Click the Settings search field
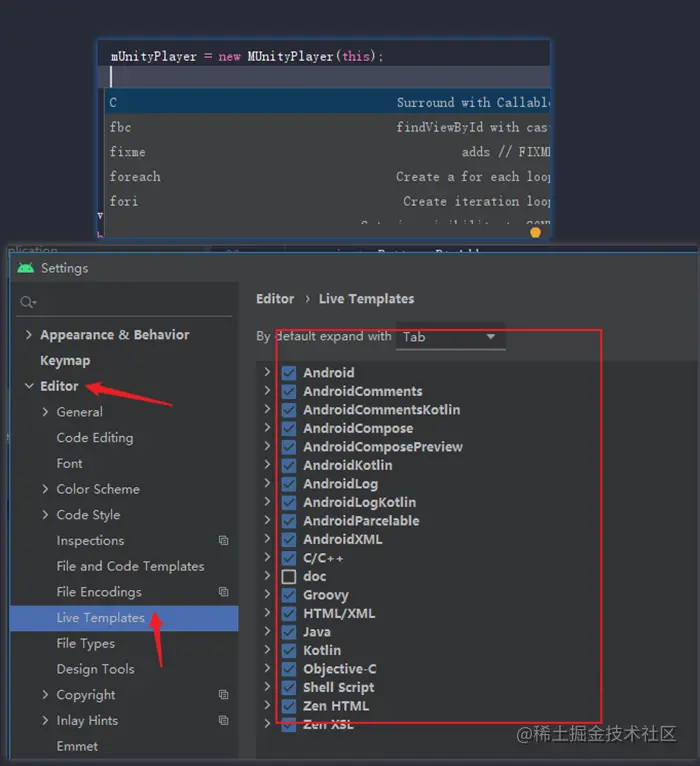The height and width of the screenshot is (766, 700). (x=124, y=302)
